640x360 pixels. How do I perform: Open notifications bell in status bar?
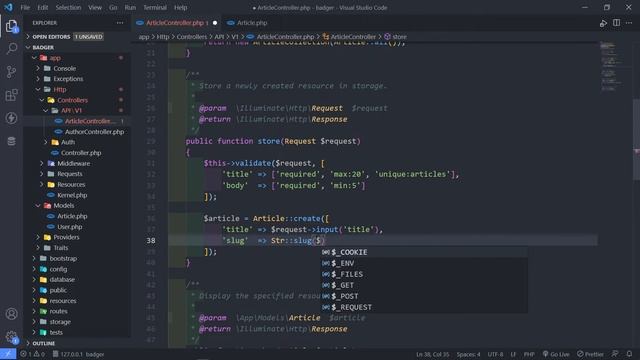(x=629, y=354)
